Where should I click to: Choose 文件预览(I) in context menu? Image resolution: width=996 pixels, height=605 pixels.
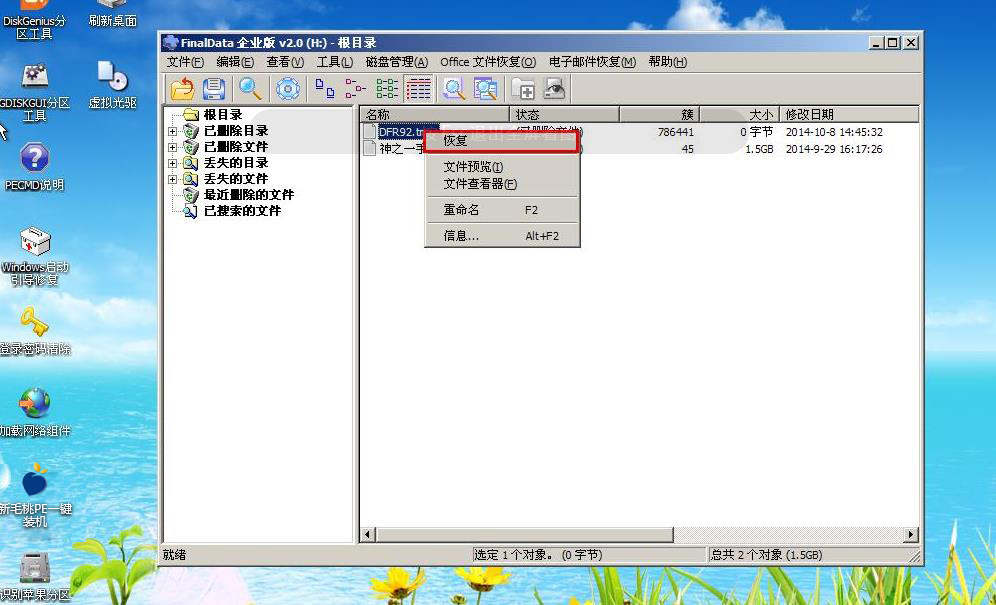(x=502, y=167)
